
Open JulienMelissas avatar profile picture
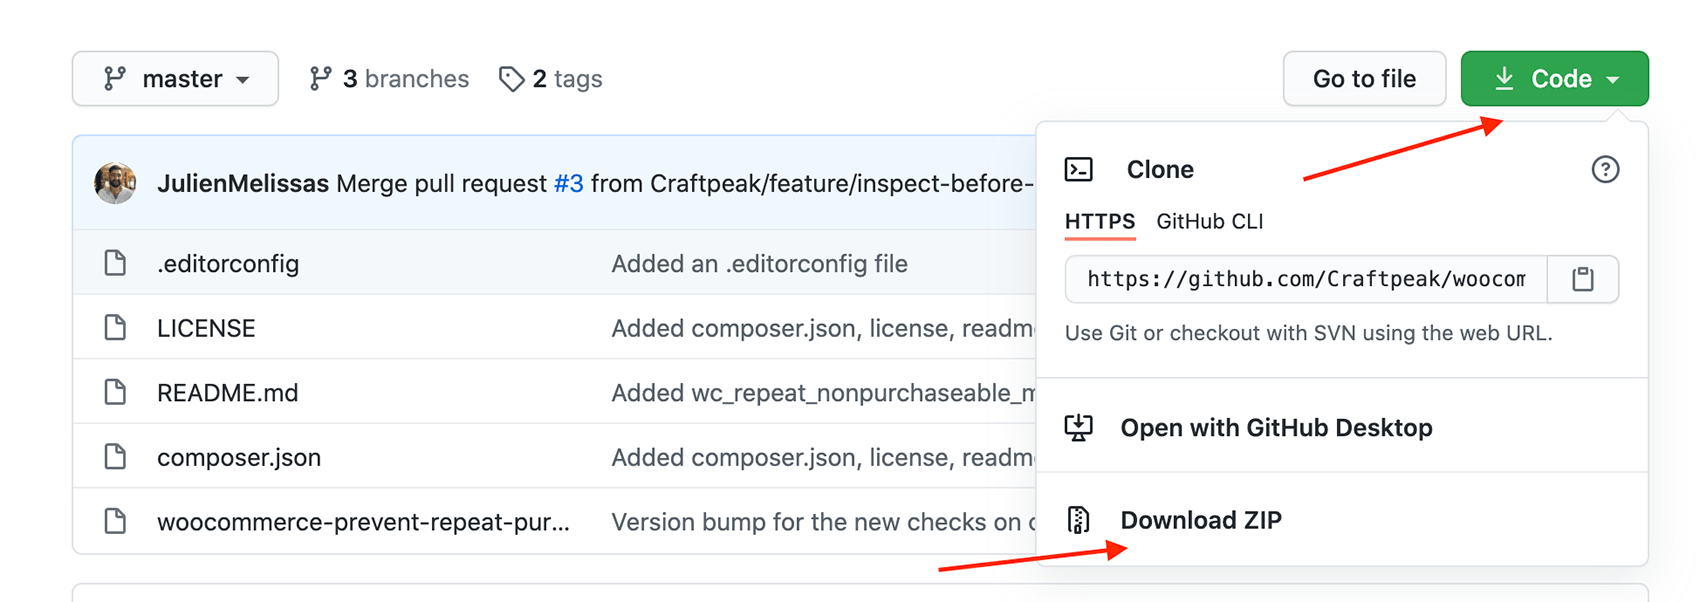pyautogui.click(x=115, y=183)
